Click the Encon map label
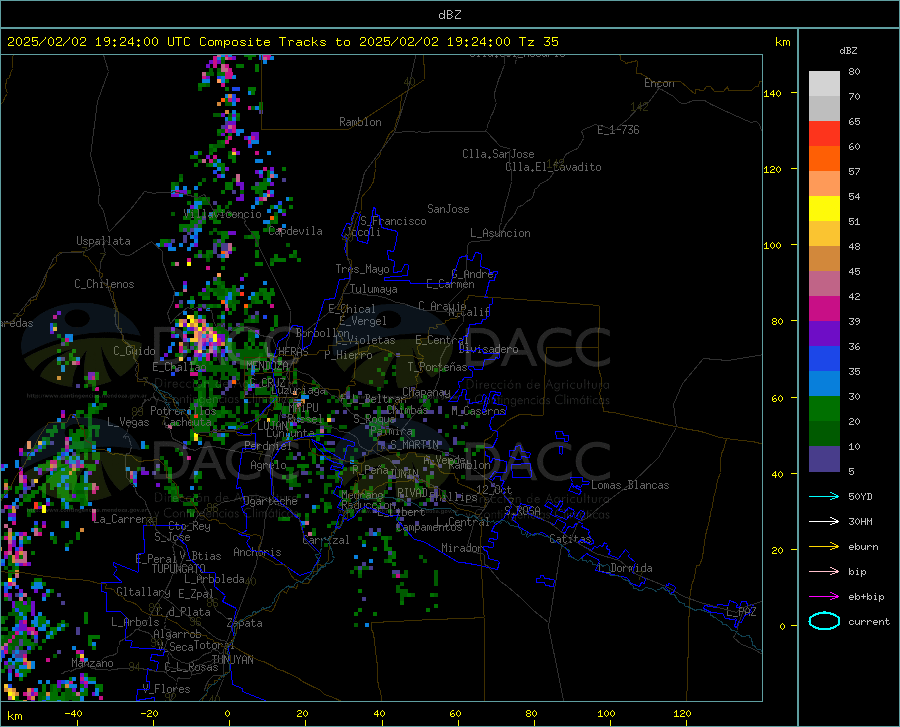Viewport: 900px width, 727px height. (659, 83)
